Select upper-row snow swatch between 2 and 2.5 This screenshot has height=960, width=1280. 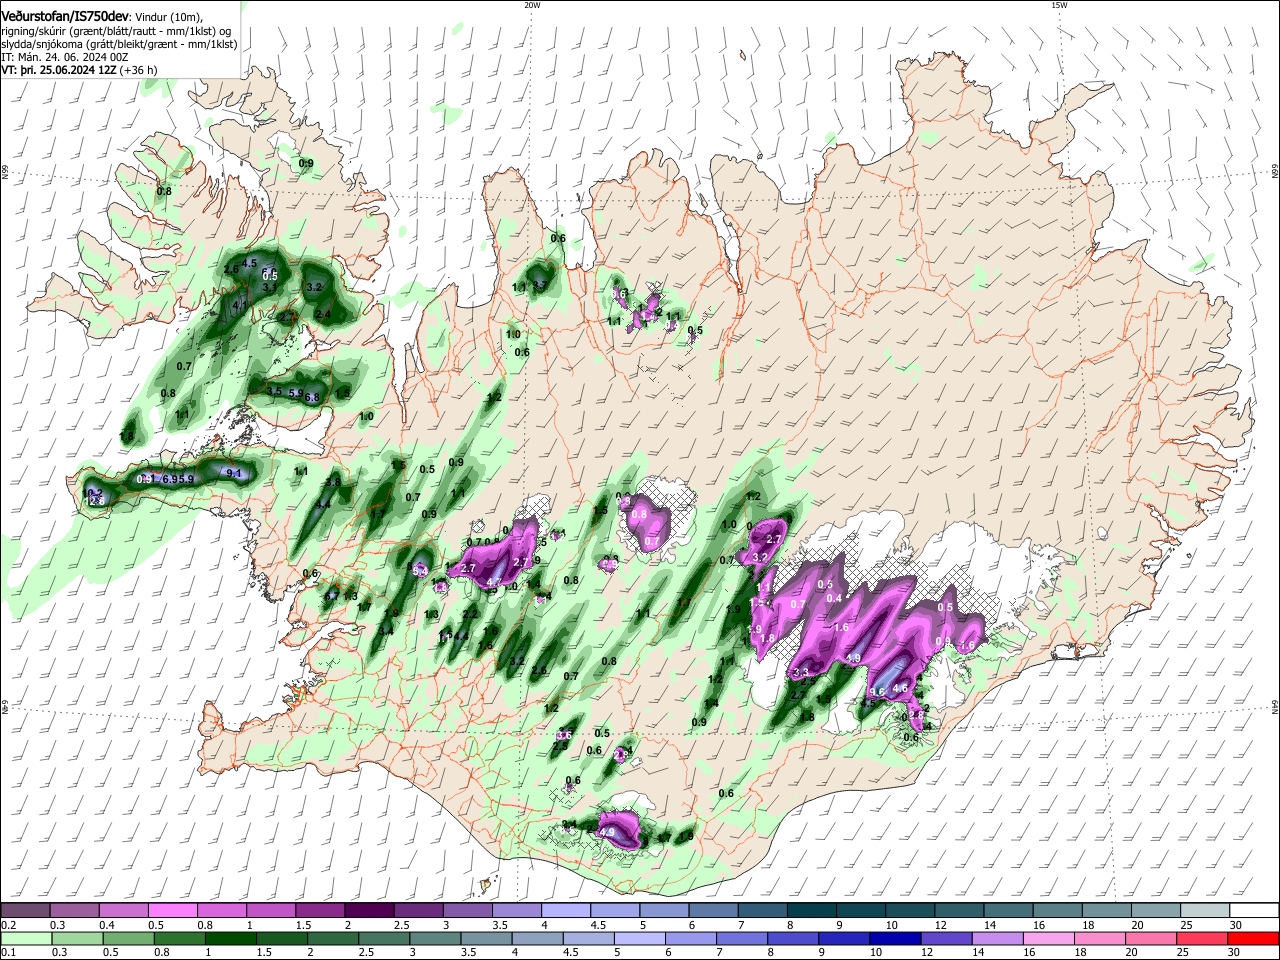[369, 911]
